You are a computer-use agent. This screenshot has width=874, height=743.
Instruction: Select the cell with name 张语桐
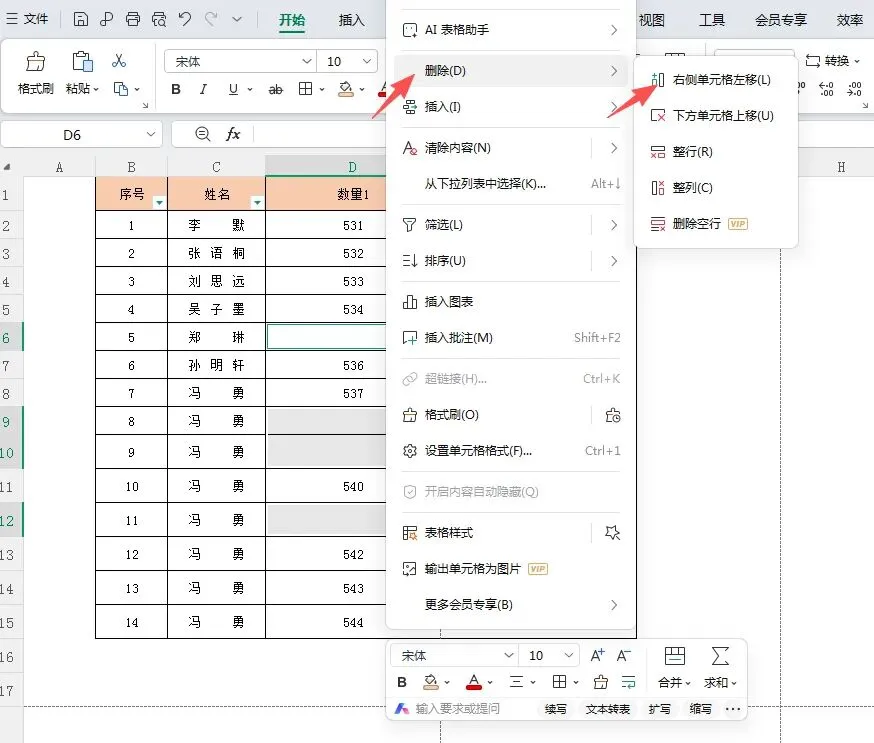tap(216, 254)
